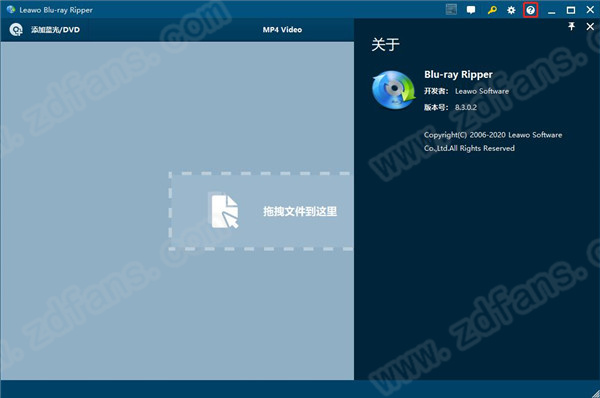Open the MP4 Video format selector
600x398 pixels.
pos(282,29)
